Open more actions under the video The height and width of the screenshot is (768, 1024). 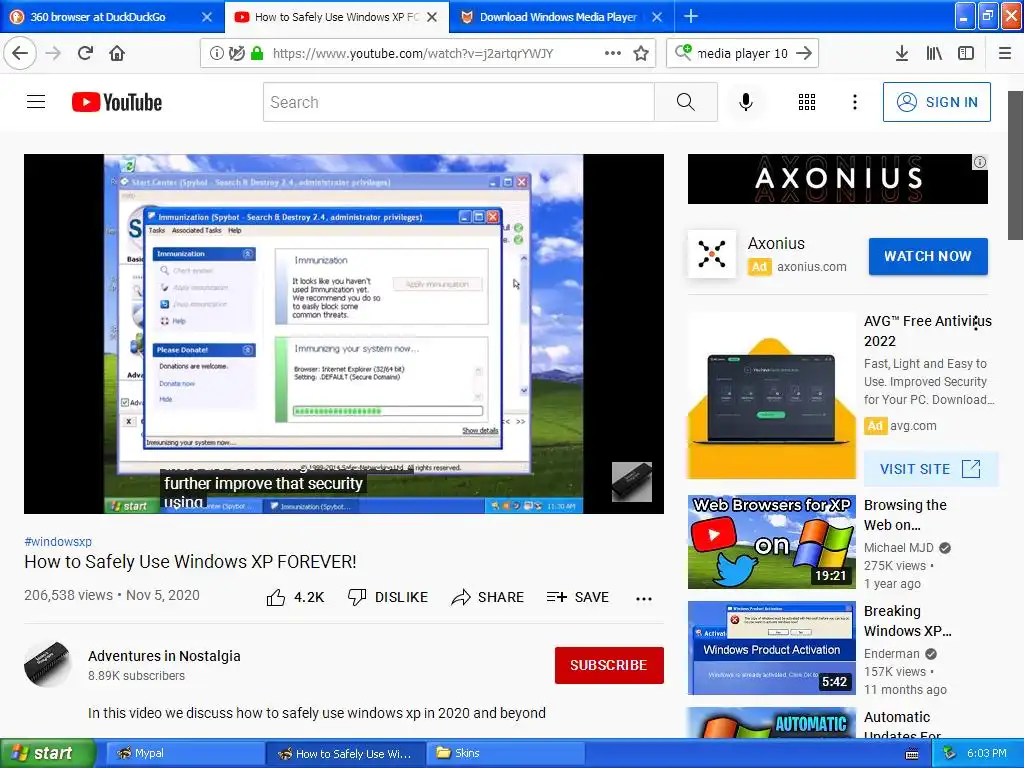click(x=644, y=598)
